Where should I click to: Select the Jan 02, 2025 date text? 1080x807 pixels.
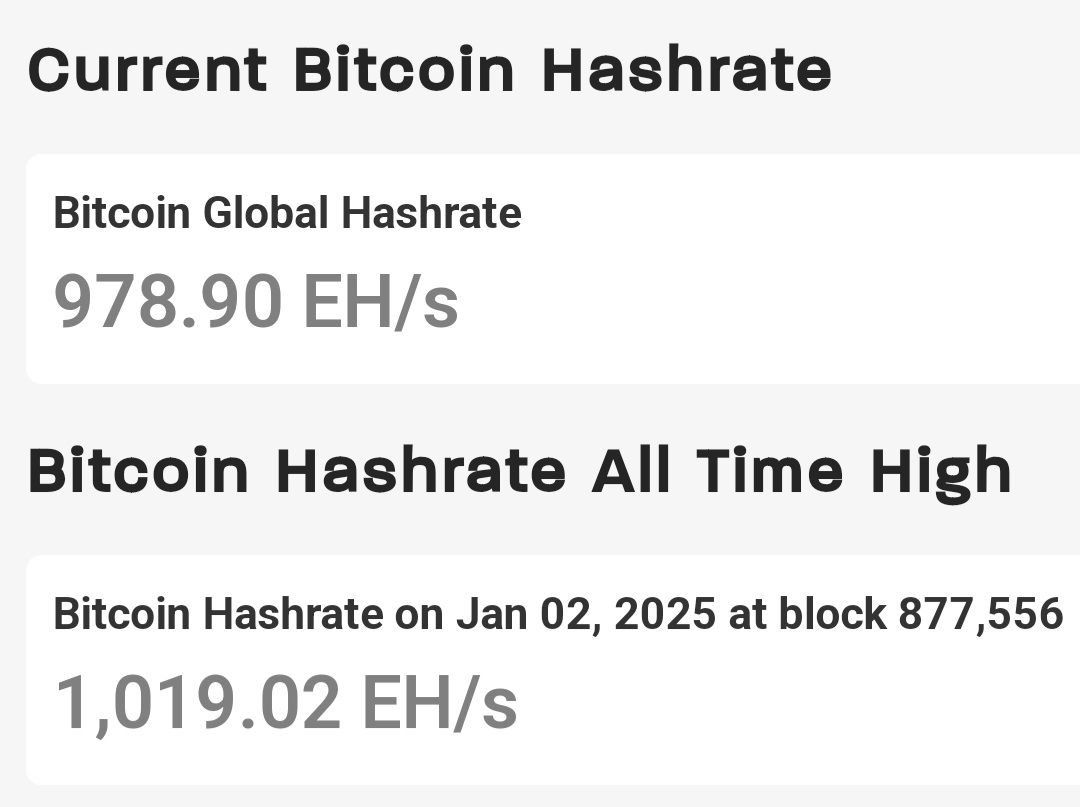coord(586,614)
